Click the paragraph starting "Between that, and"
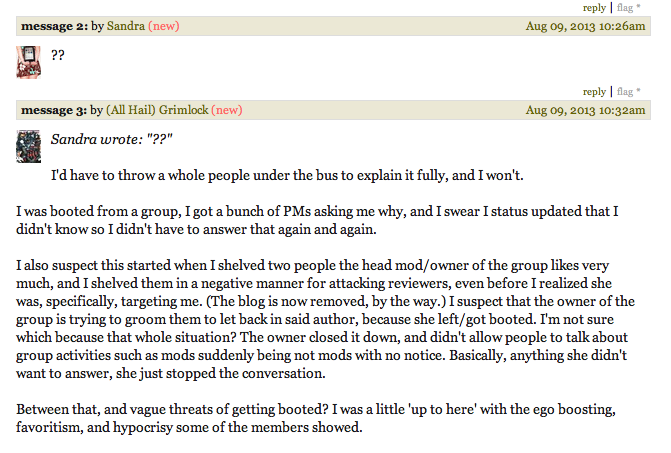 point(316,418)
